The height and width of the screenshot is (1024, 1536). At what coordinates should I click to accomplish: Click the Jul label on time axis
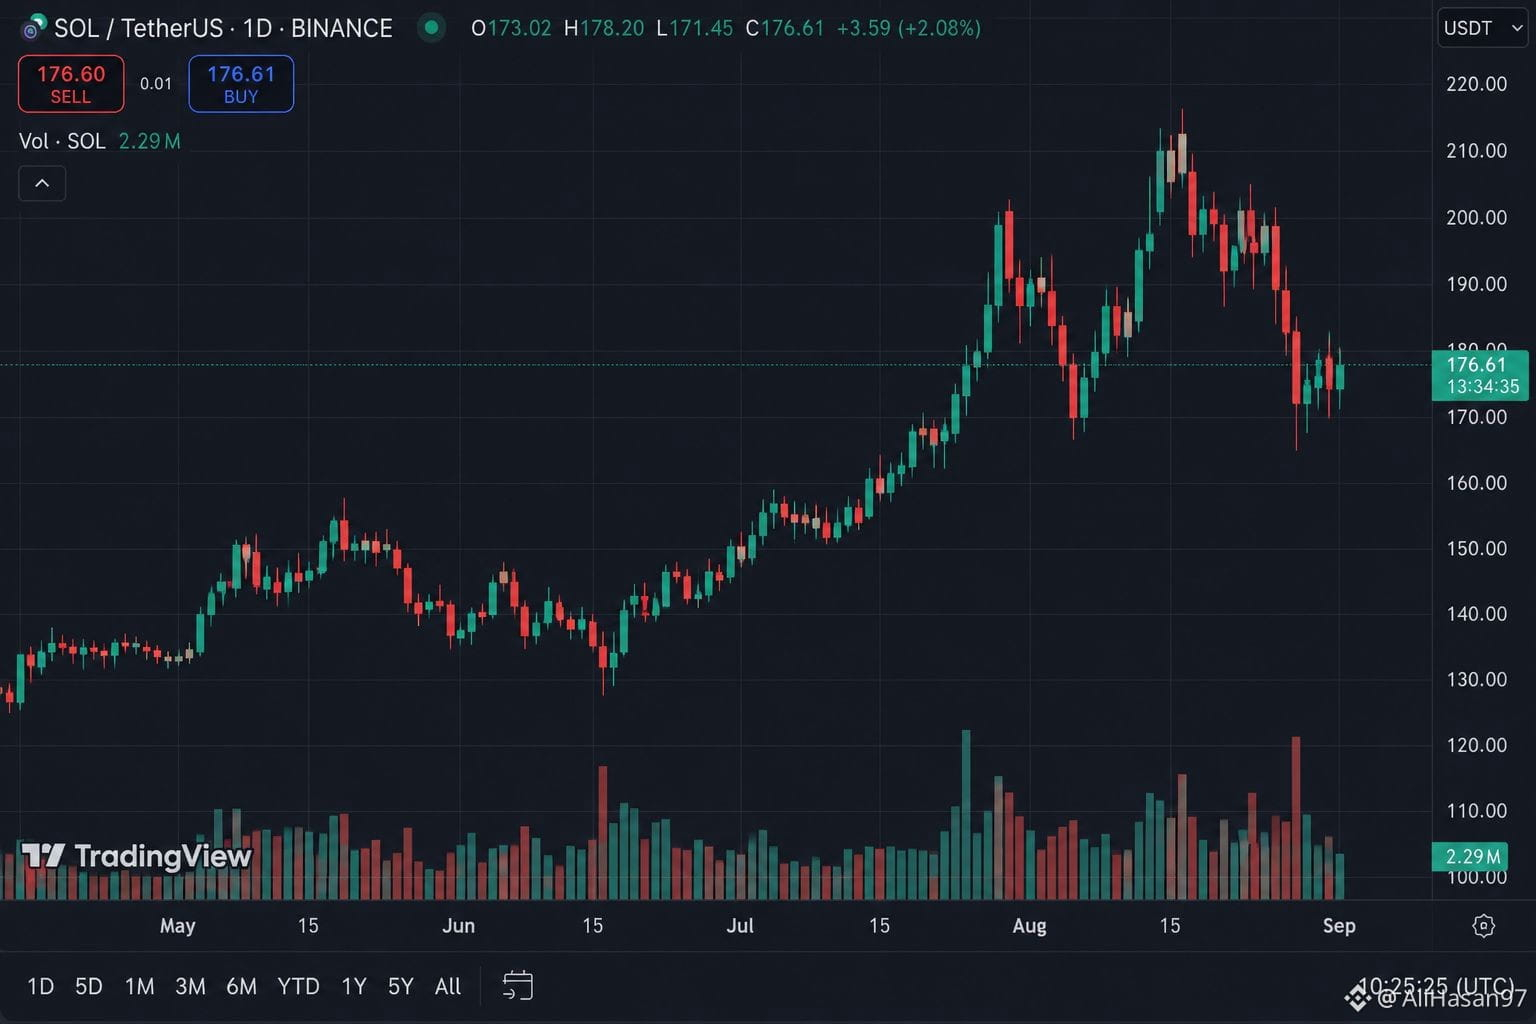click(x=740, y=926)
